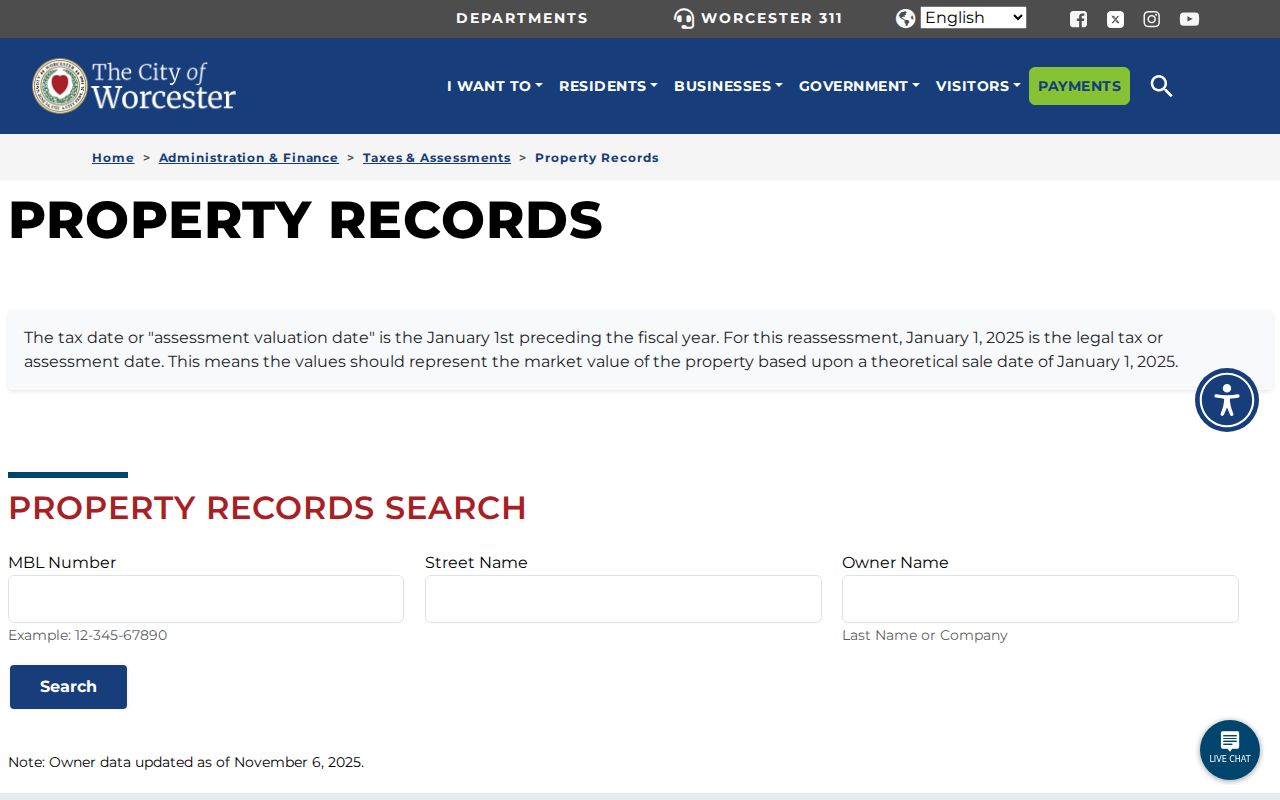Open the City of Worcester X page
Image resolution: width=1280 pixels, height=800 pixels.
1115,19
